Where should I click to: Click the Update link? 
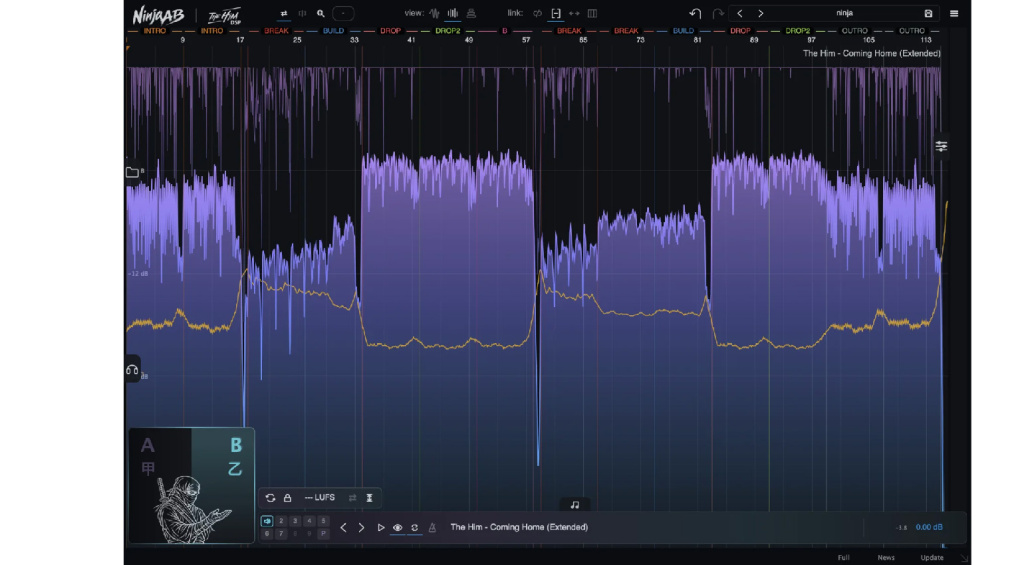point(932,558)
